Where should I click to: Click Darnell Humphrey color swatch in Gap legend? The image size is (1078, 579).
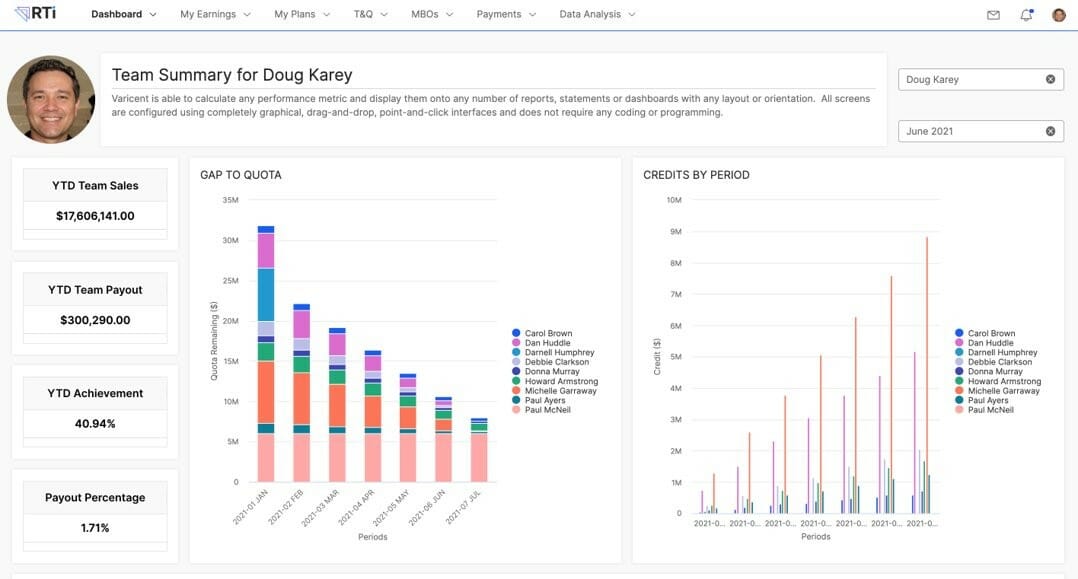pyautogui.click(x=516, y=353)
